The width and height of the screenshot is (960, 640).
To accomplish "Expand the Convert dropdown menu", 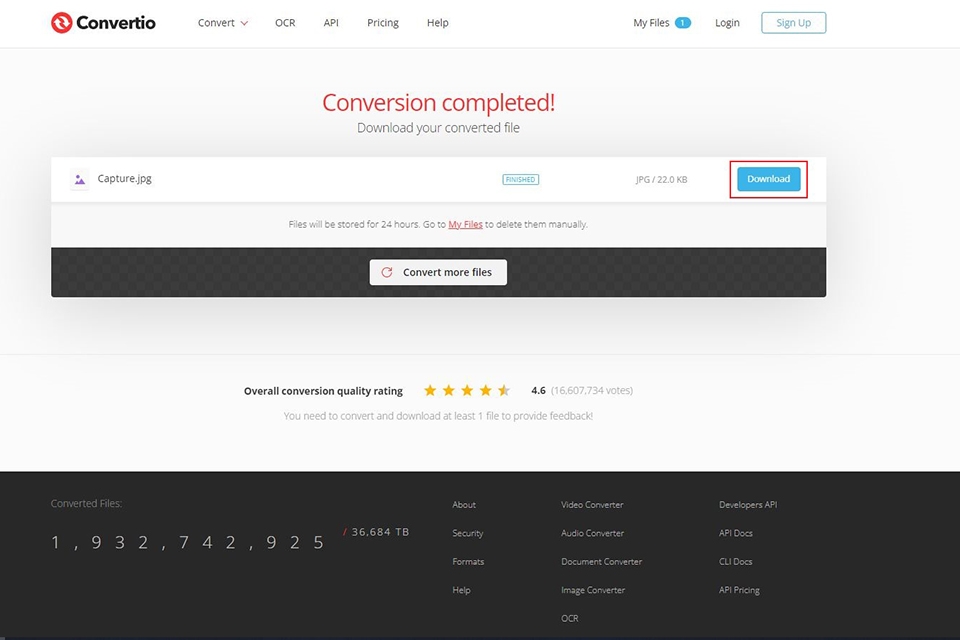I will tap(223, 23).
